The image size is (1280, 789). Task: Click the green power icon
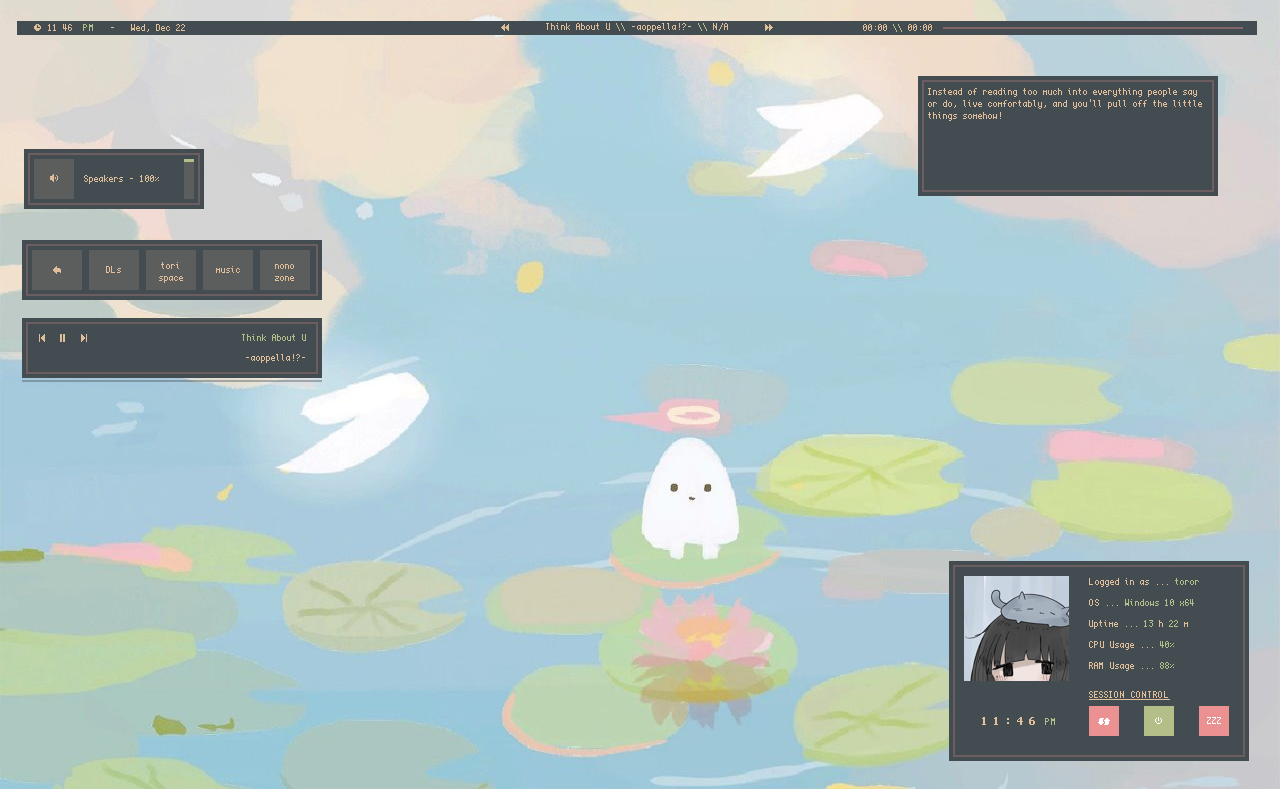point(1158,720)
